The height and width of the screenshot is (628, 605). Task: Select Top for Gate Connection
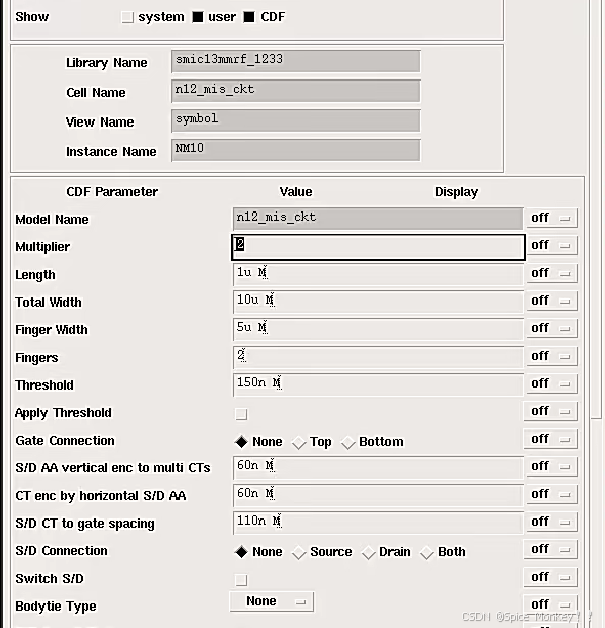point(299,443)
